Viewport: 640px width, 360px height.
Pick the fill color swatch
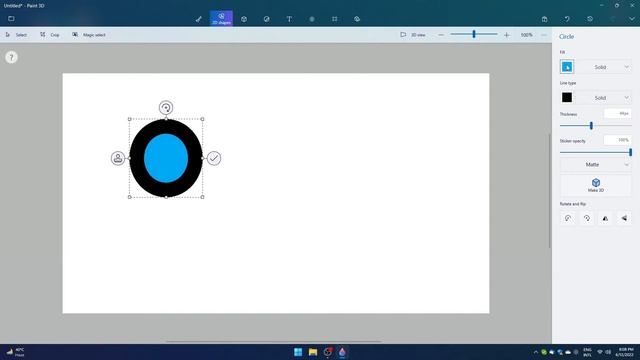tap(567, 67)
